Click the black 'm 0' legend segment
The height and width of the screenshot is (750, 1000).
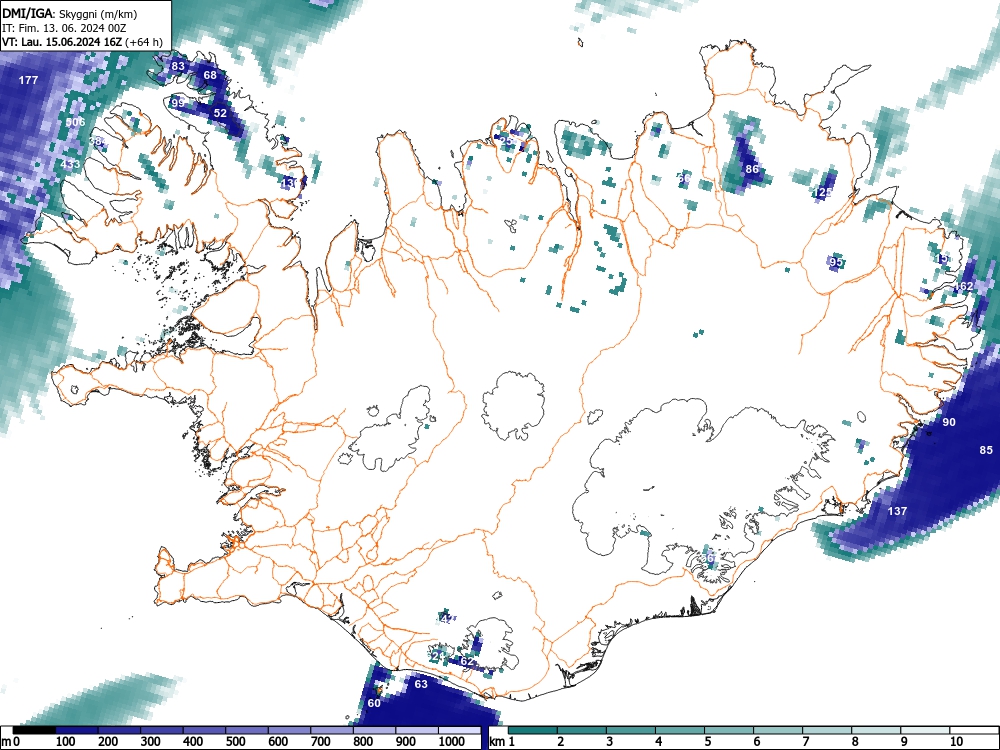click(x=34, y=730)
